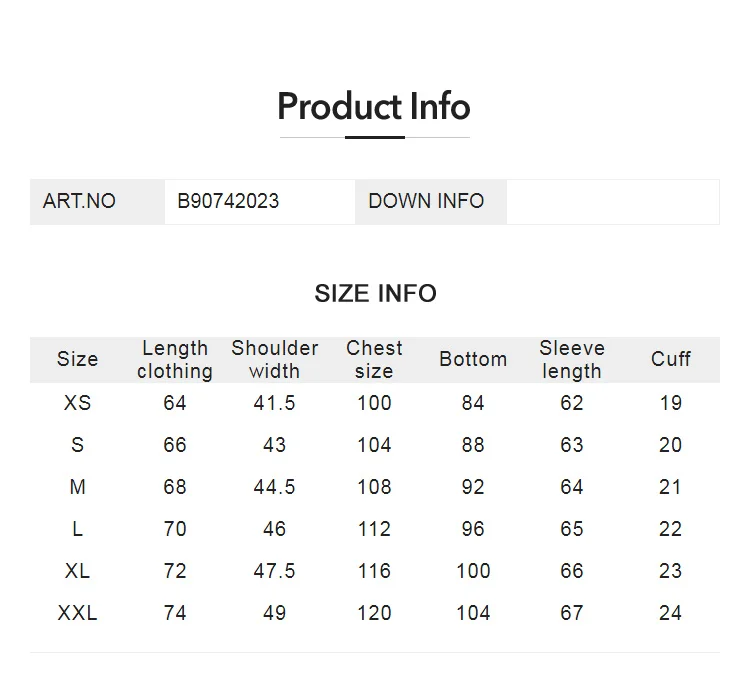
Task: Click shoulder width value 47.5
Action: pyautogui.click(x=275, y=571)
